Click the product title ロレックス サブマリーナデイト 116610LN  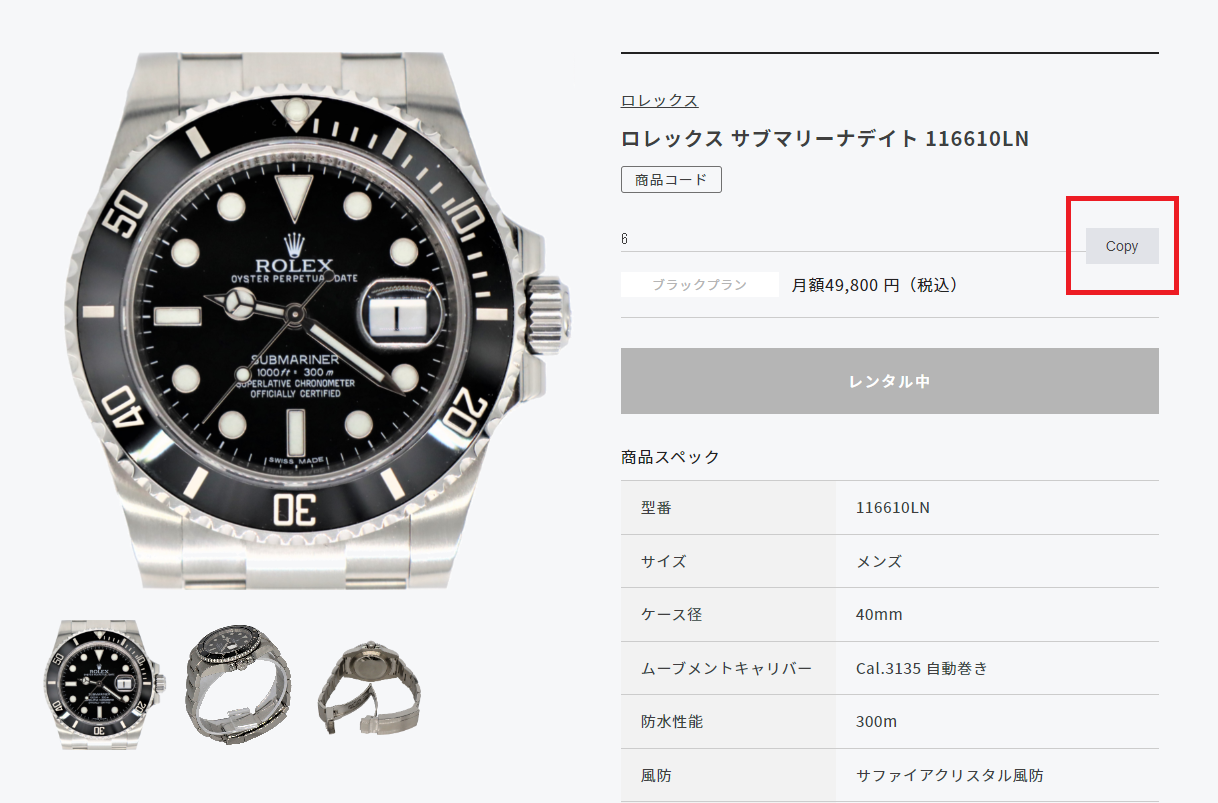pos(825,138)
